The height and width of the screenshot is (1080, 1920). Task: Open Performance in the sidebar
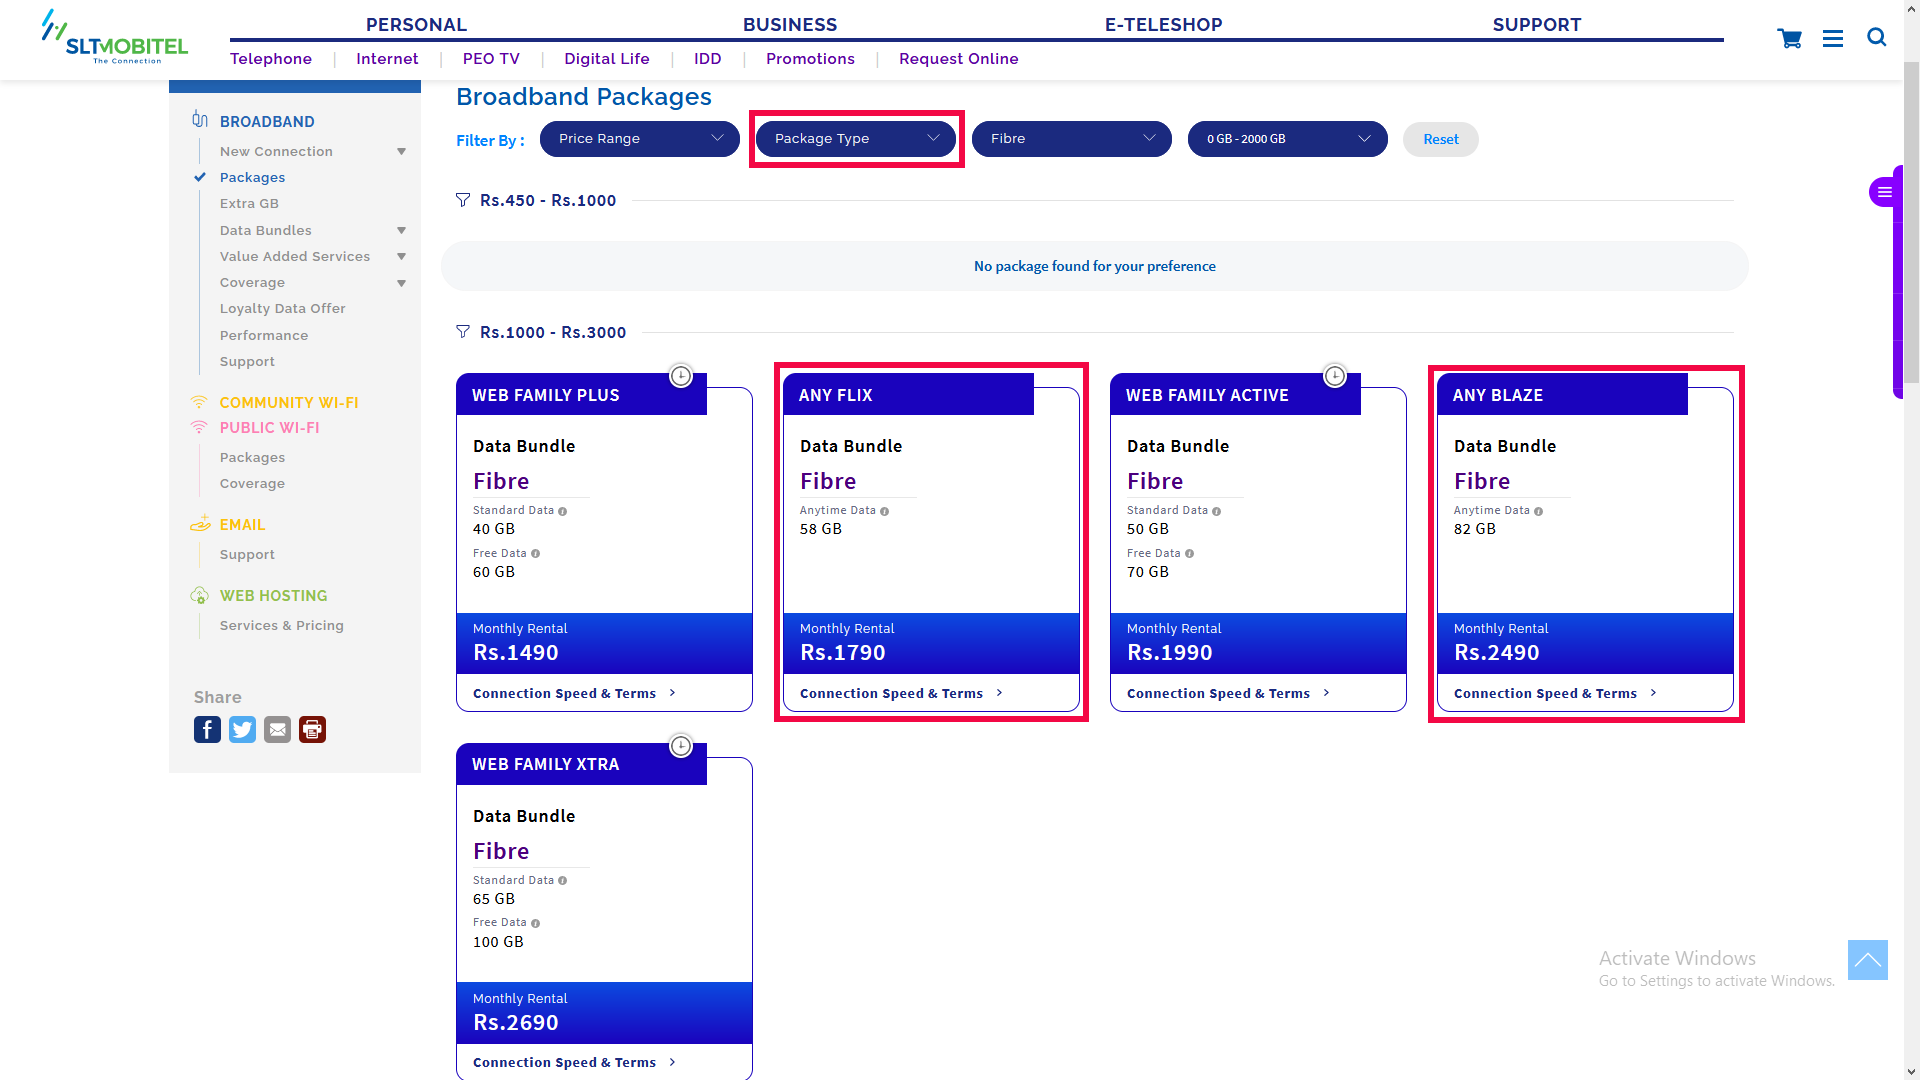(x=264, y=336)
